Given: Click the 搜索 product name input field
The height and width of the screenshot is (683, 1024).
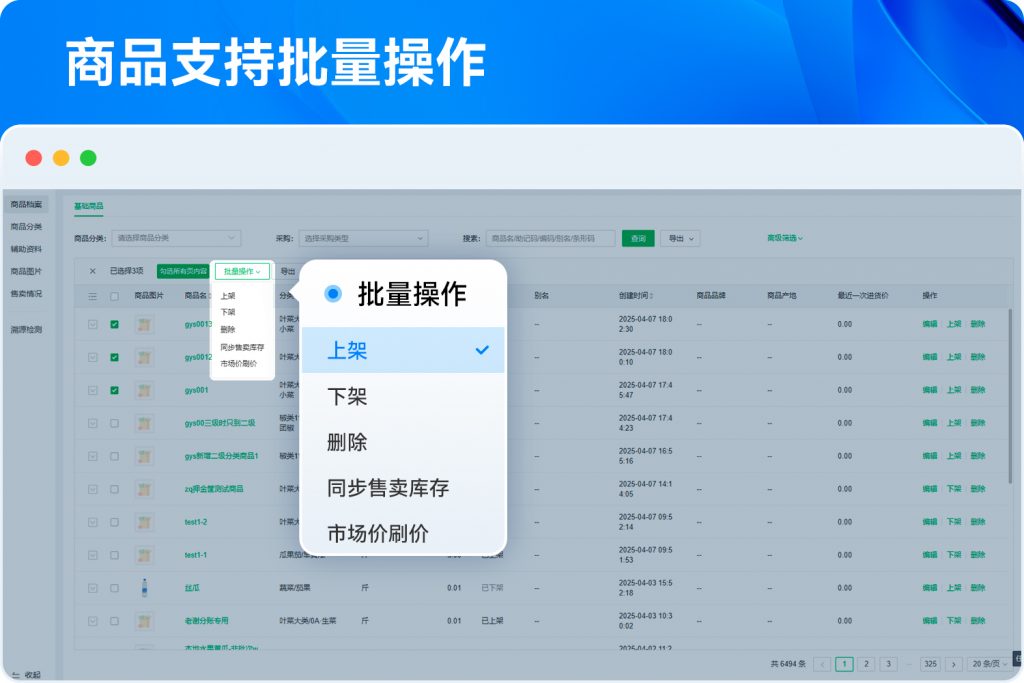Looking at the screenshot, I should point(550,238).
